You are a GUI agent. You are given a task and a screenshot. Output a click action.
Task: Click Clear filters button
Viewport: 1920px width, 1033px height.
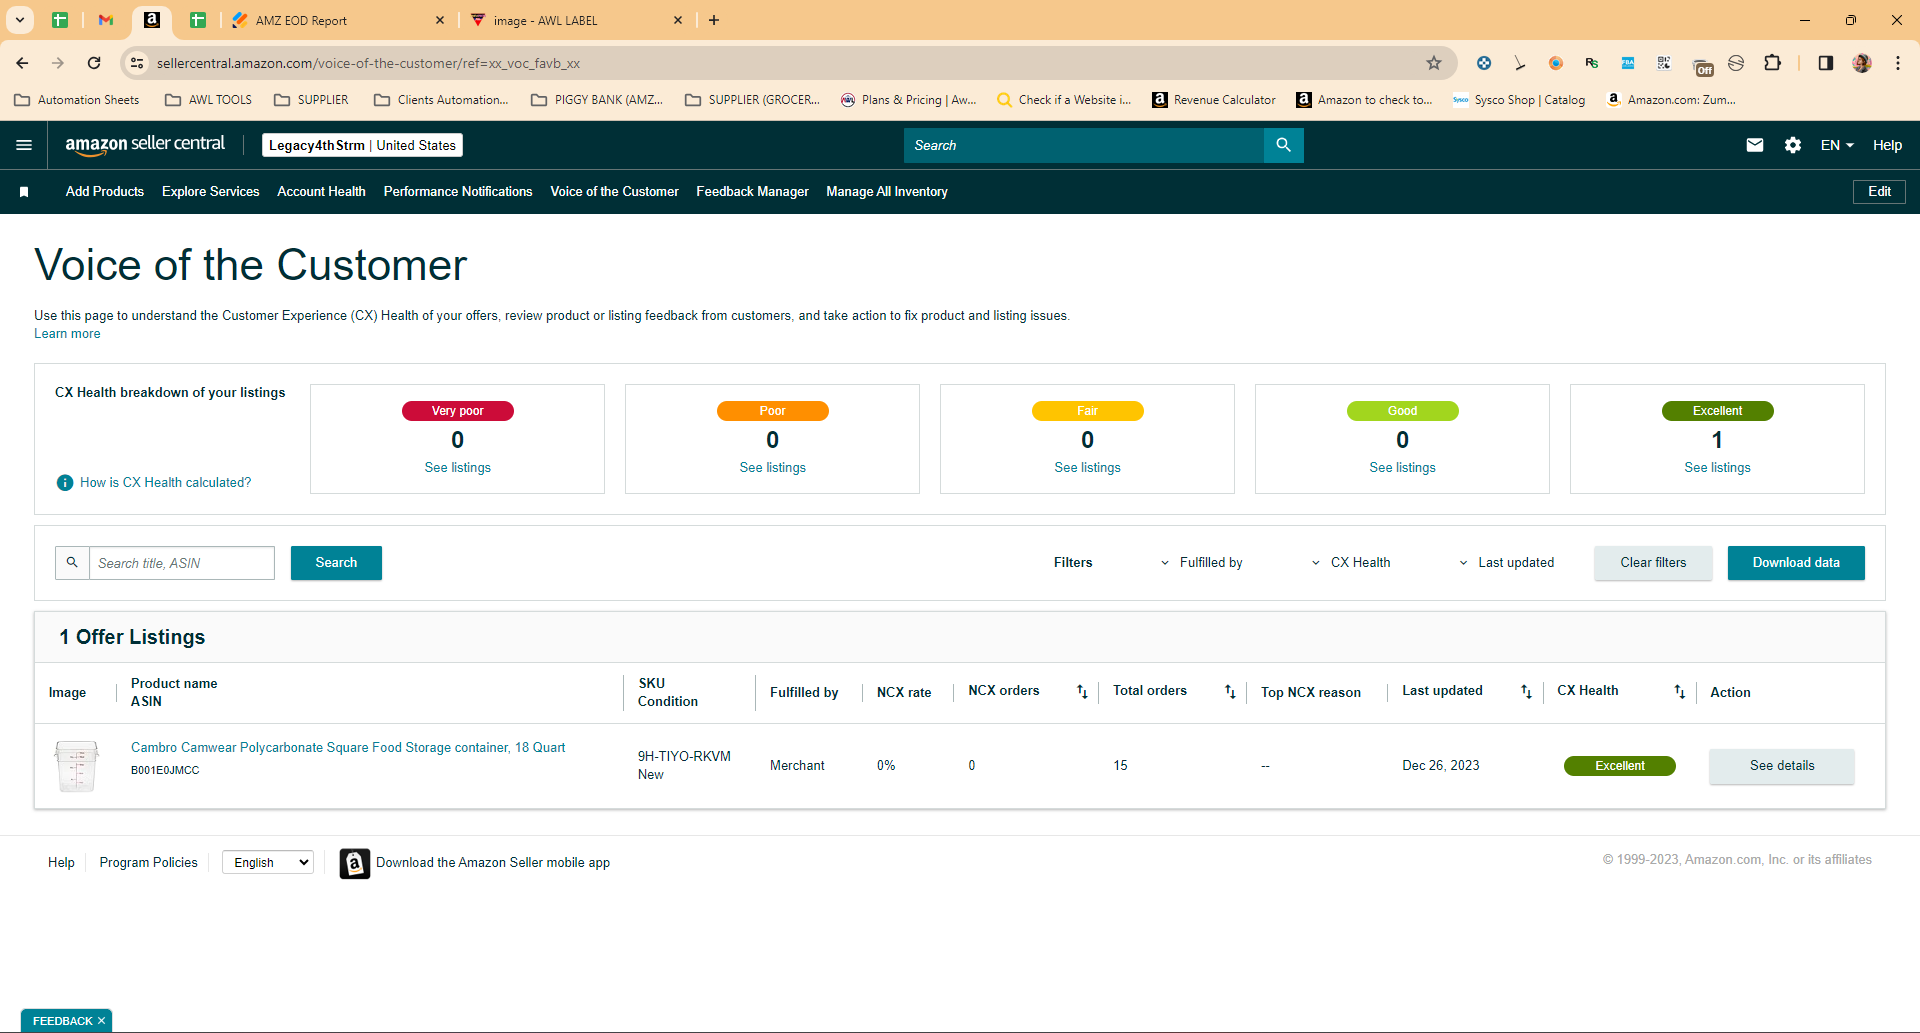tap(1653, 563)
